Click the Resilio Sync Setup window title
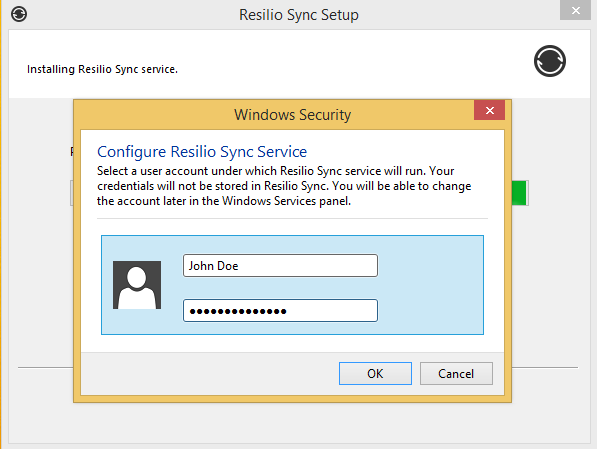The height and width of the screenshot is (449, 597). coord(299,15)
